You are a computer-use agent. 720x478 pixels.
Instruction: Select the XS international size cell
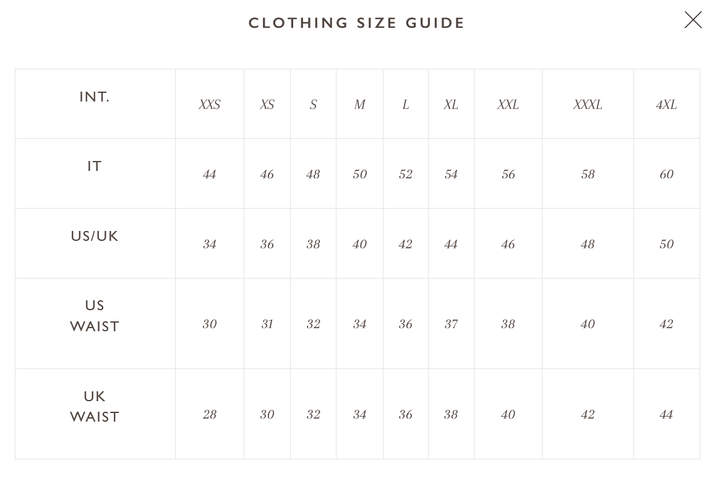tap(267, 105)
